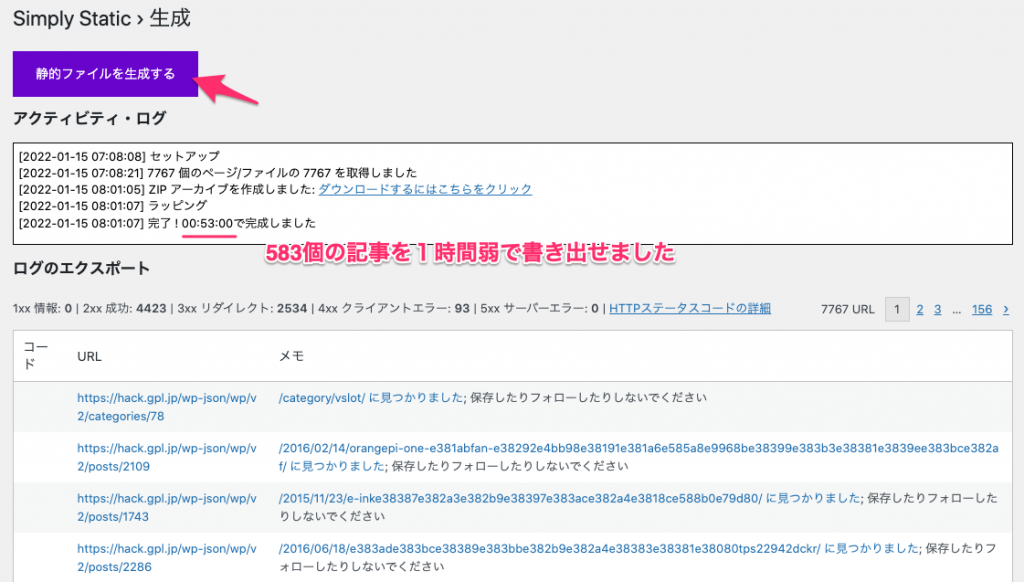The image size is (1024, 582).
Task: Go to results page 2
Action: (920, 310)
